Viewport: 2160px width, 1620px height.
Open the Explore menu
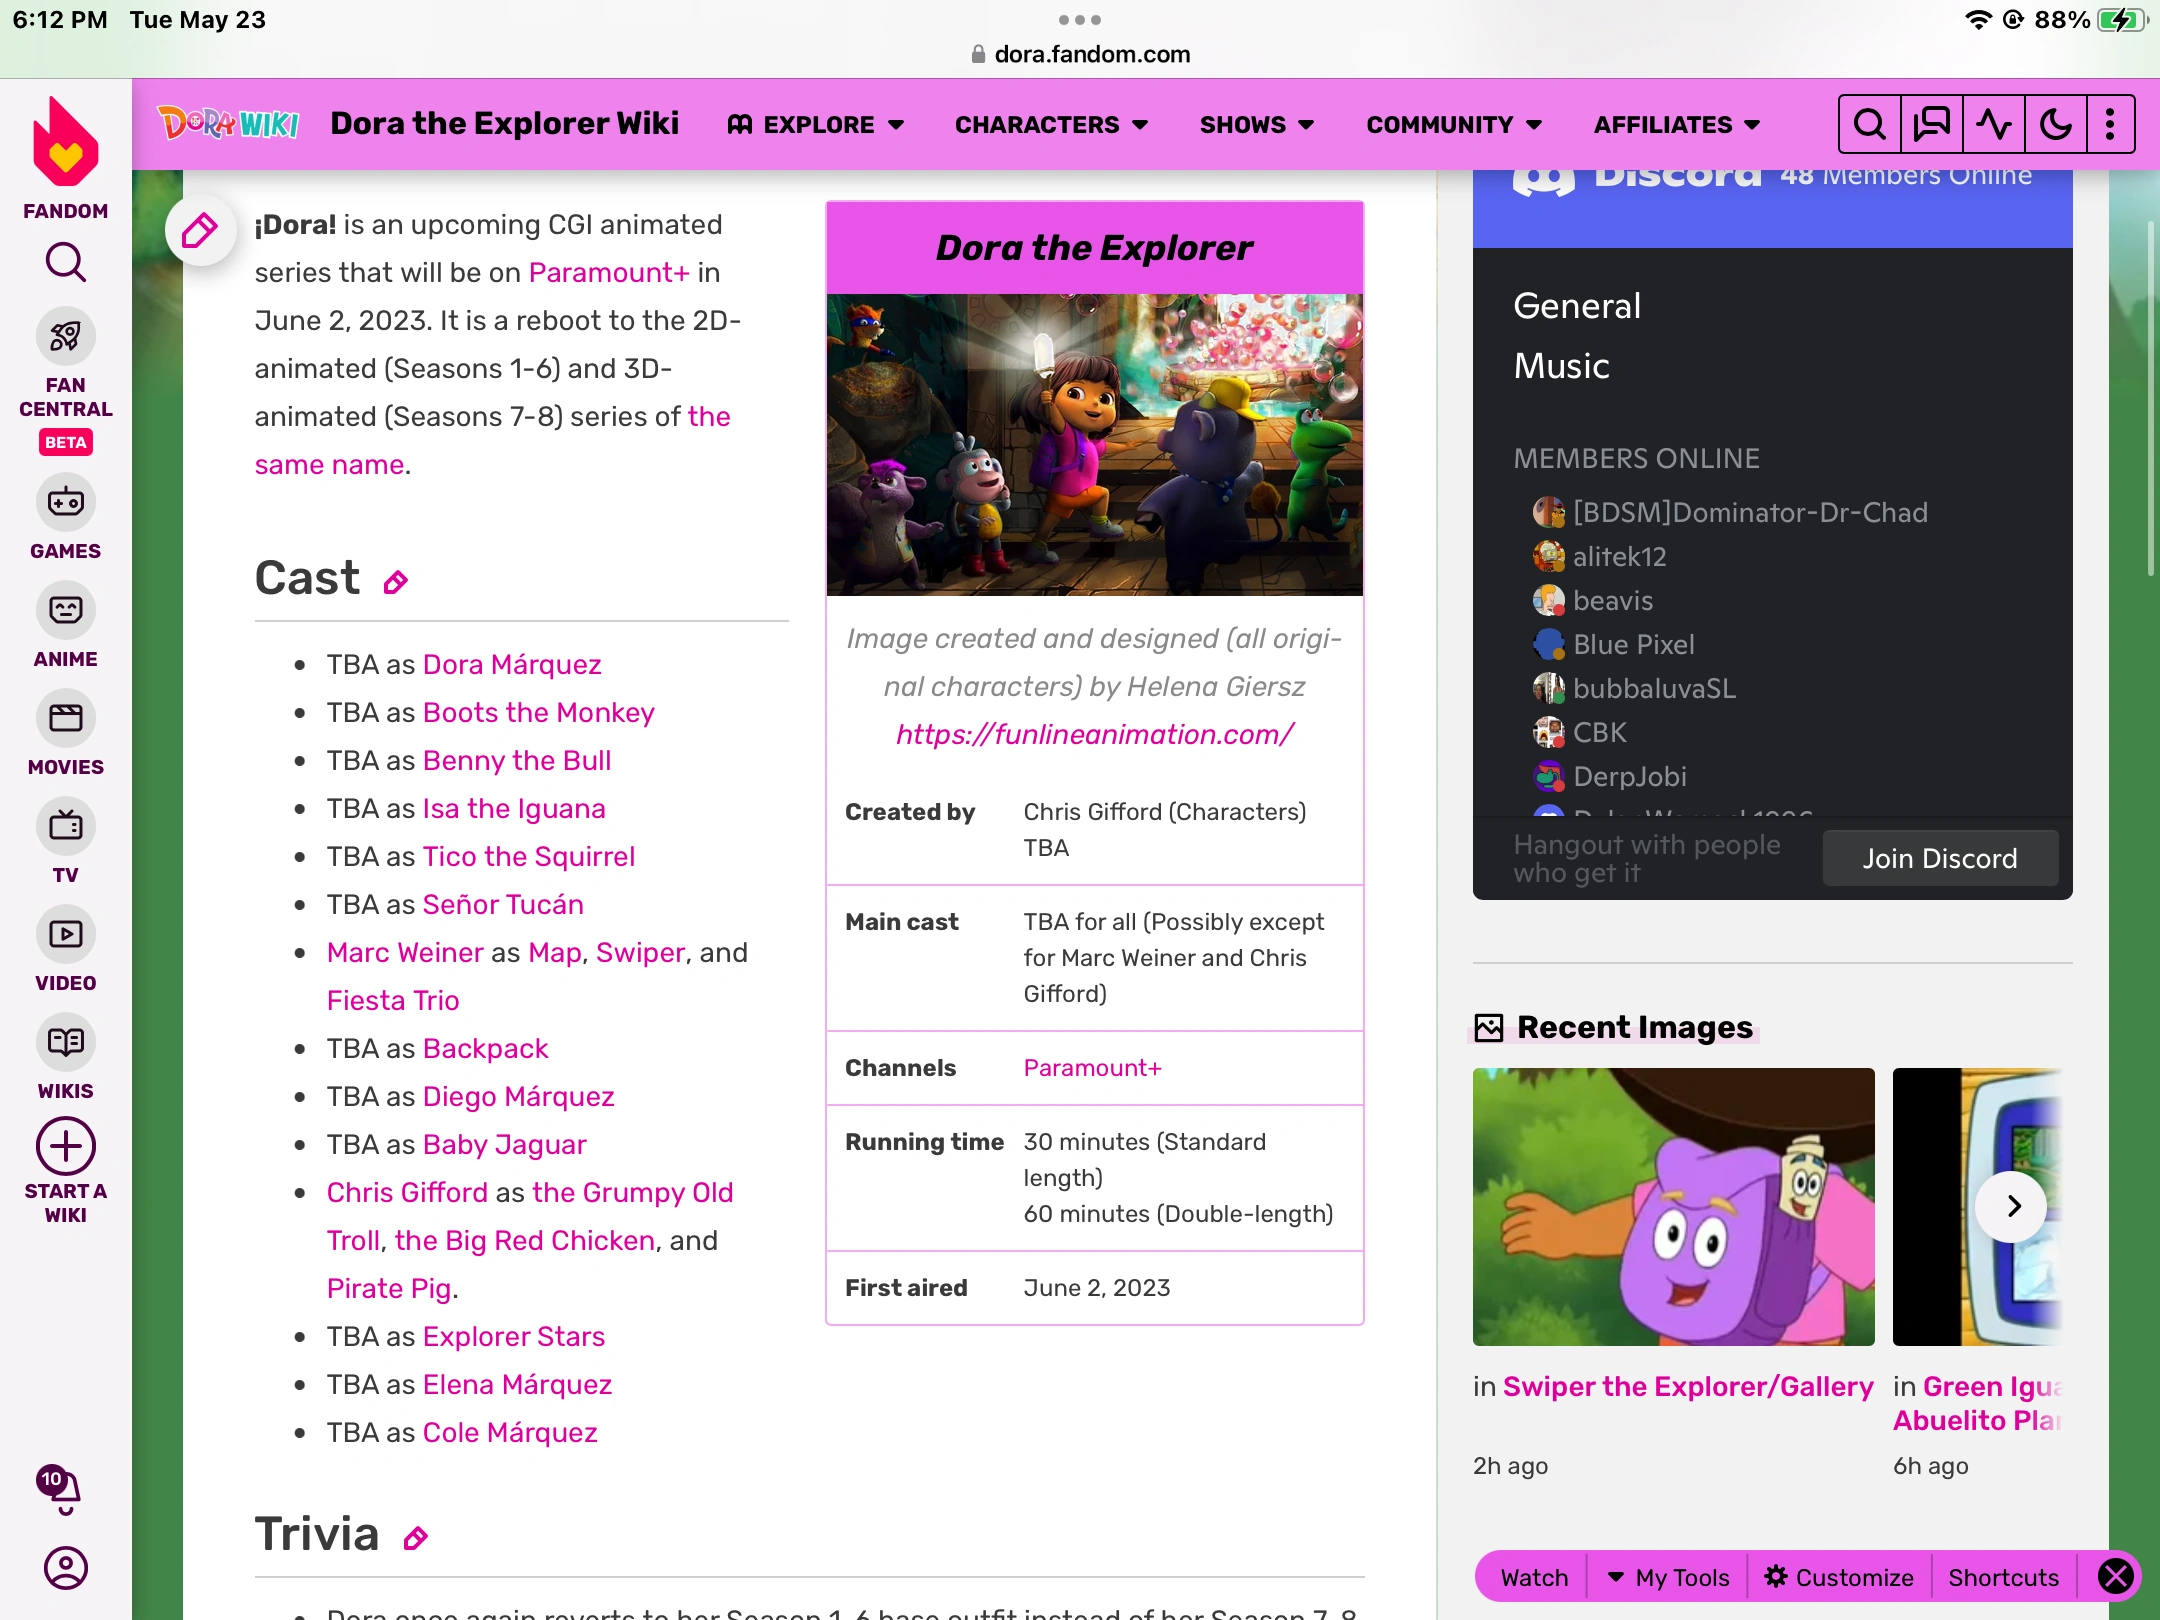(818, 124)
